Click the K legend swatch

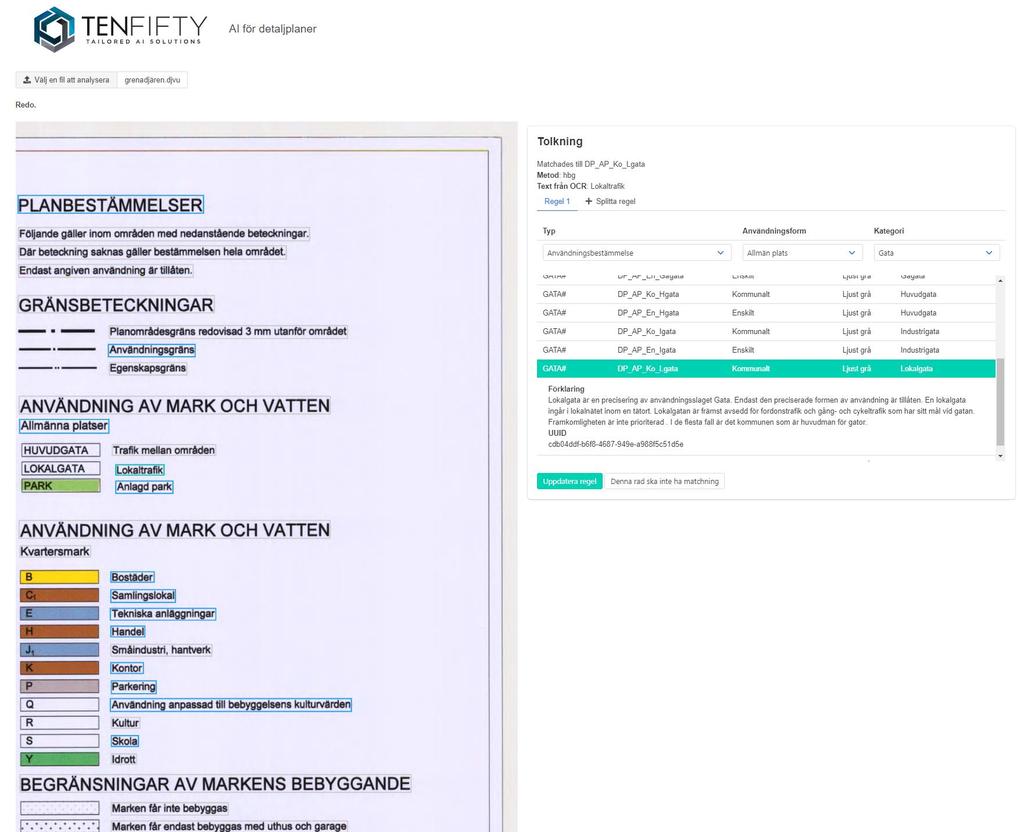(59, 667)
